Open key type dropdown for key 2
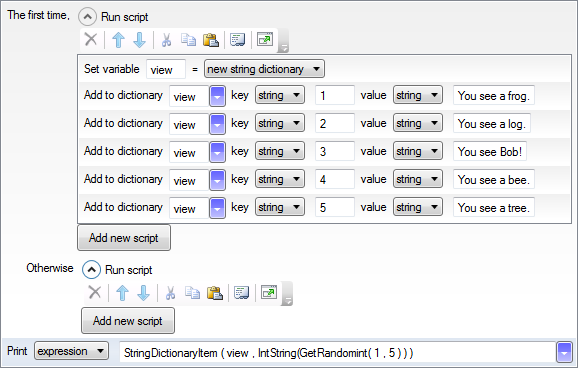The image size is (578, 368). point(280,123)
